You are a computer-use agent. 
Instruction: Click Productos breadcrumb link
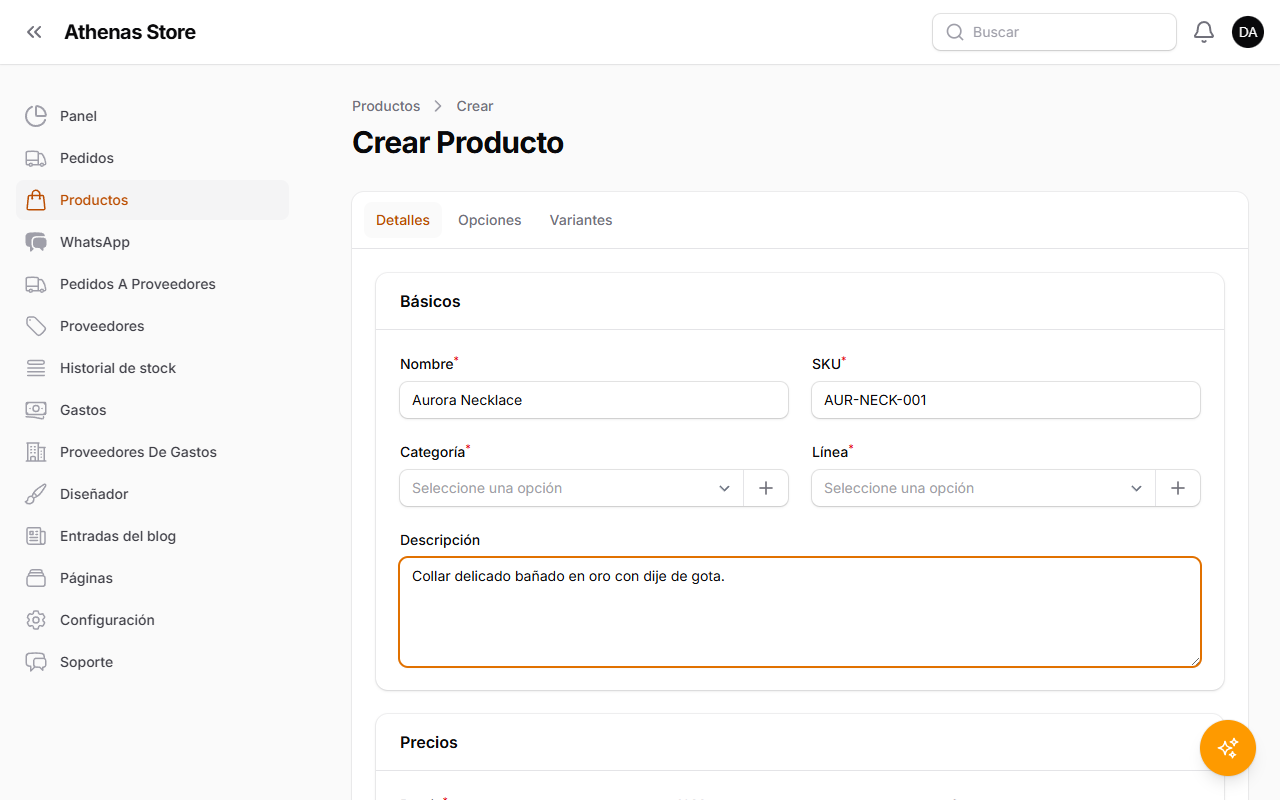(x=386, y=106)
